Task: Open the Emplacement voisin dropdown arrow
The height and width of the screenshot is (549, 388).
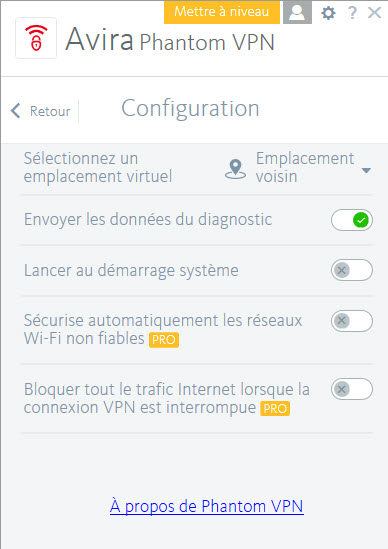Action: tap(366, 171)
